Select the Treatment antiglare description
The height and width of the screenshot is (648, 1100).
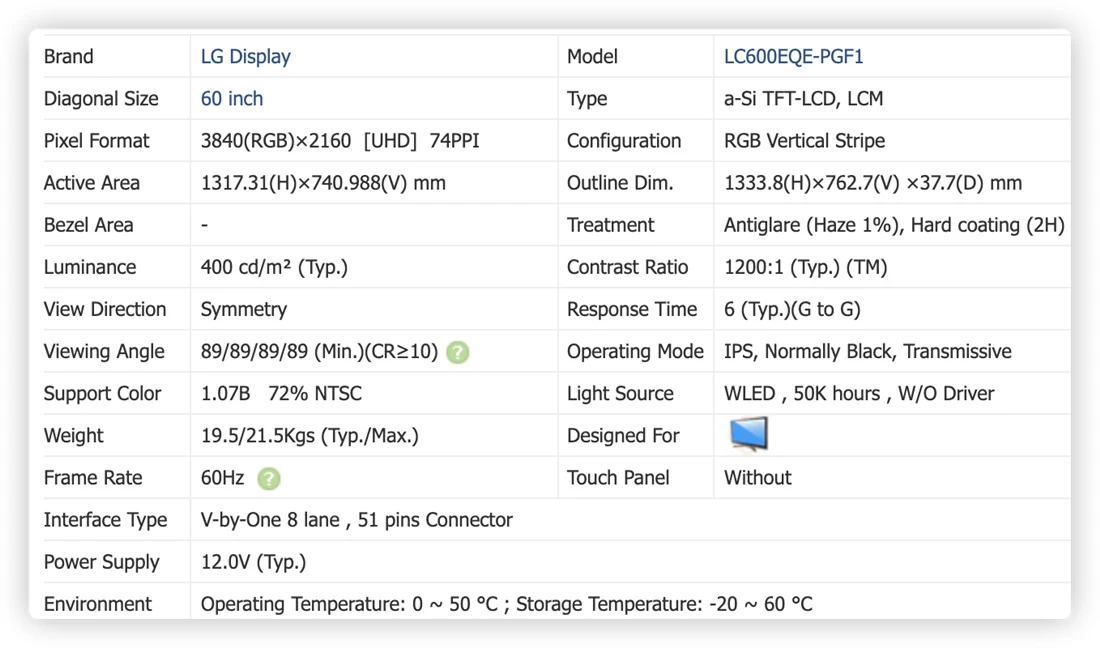pyautogui.click(x=894, y=224)
